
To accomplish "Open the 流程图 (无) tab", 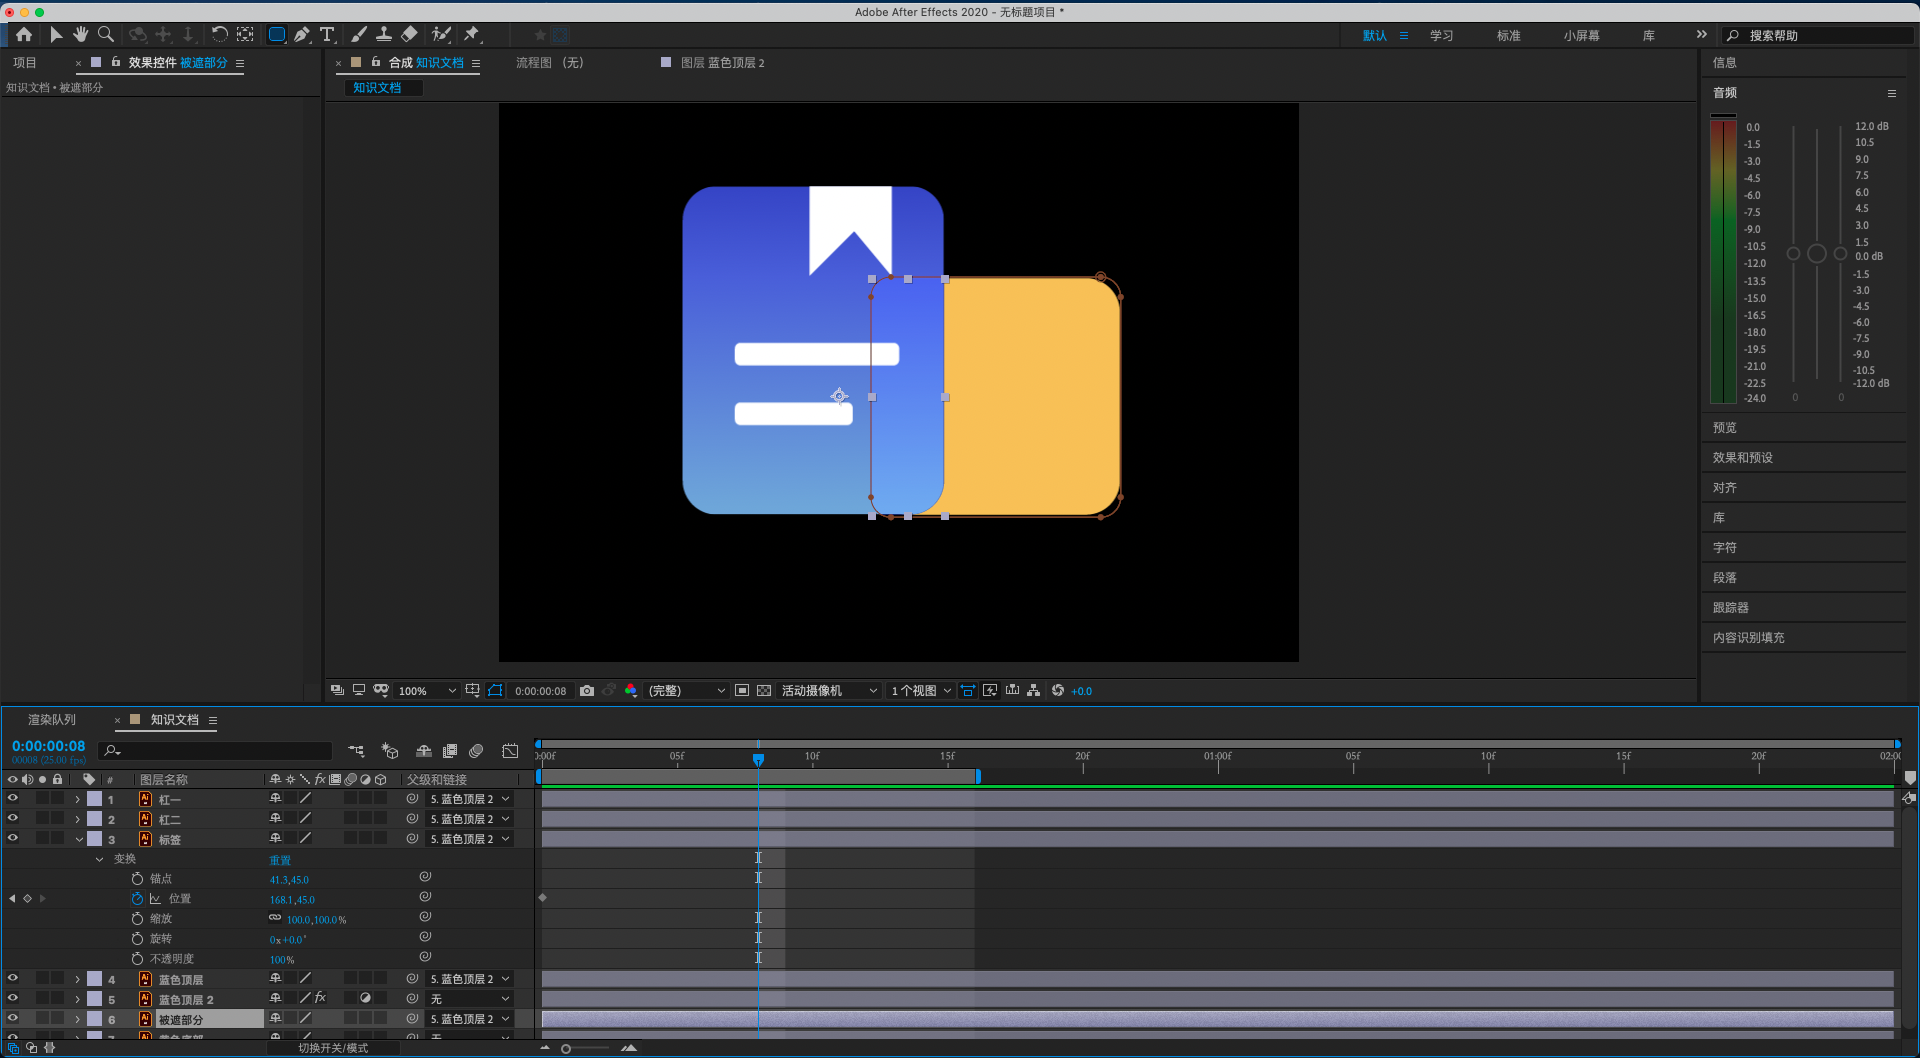I will (550, 63).
